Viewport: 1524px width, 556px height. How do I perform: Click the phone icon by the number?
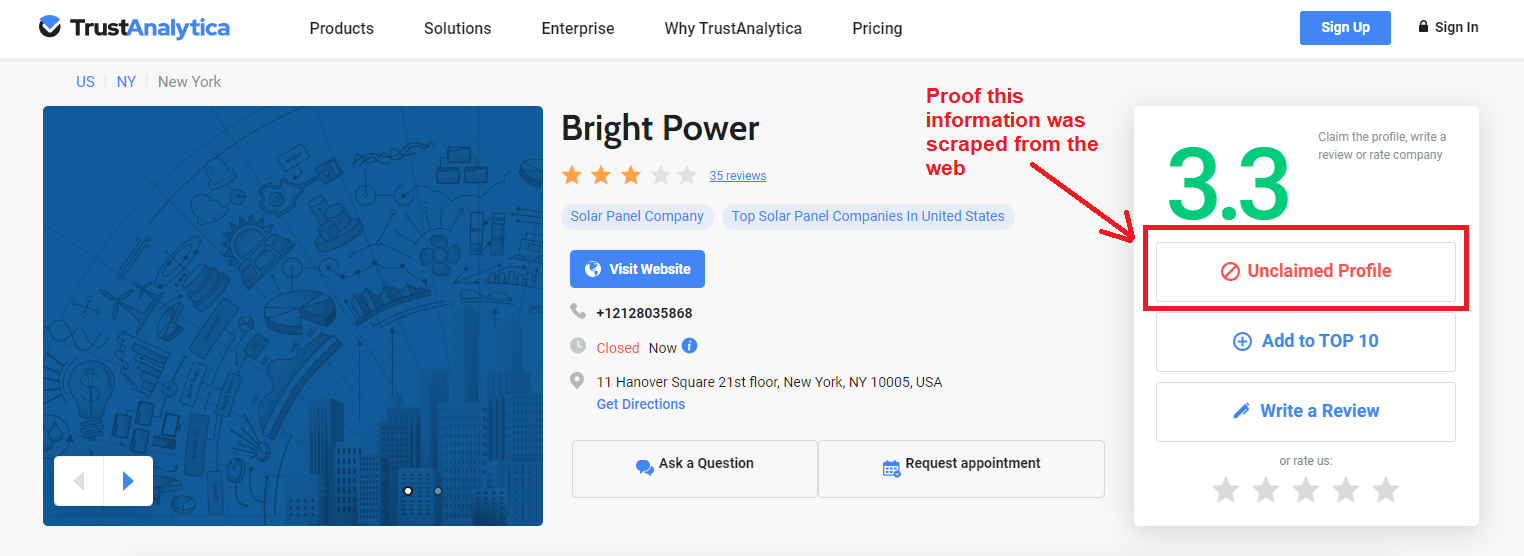(578, 311)
